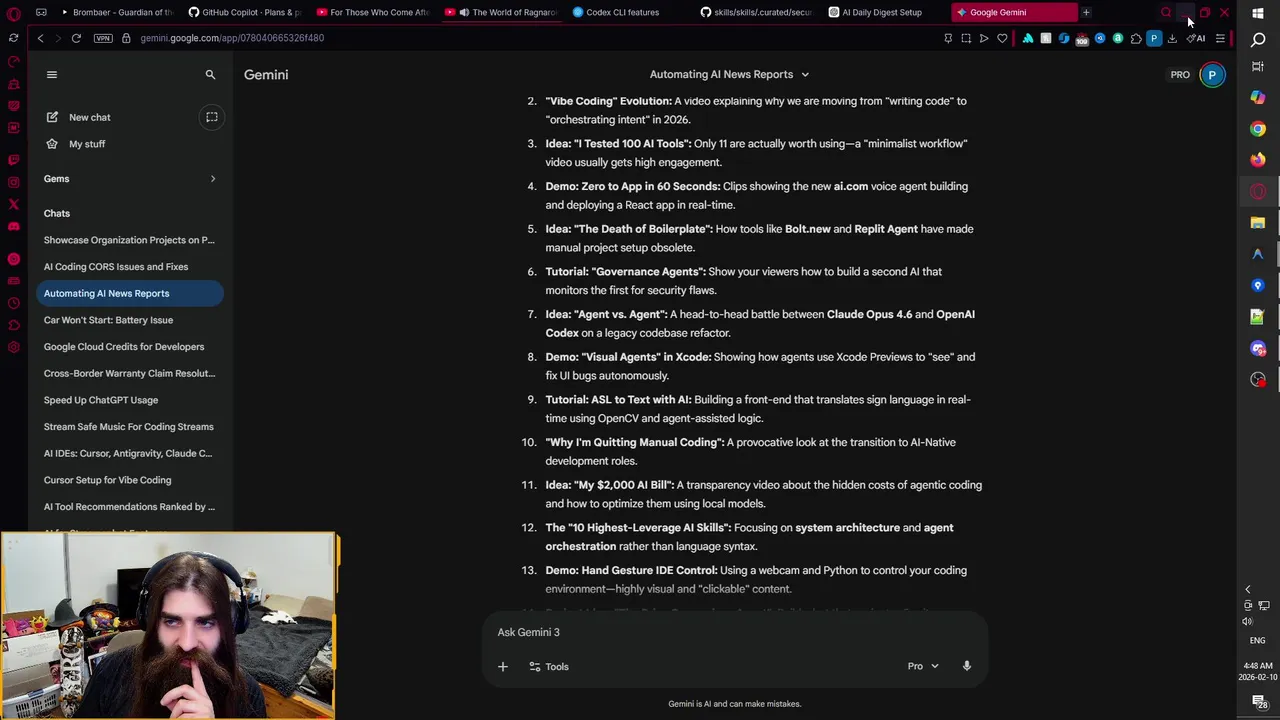This screenshot has height=720, width=1280.
Task: Activate the microphone voice input
Action: (x=966, y=666)
